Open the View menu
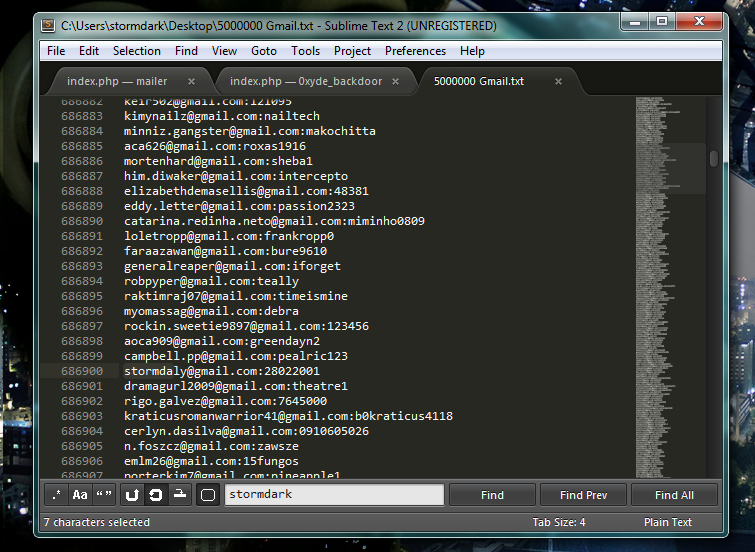The height and width of the screenshot is (552, 755). click(x=224, y=51)
